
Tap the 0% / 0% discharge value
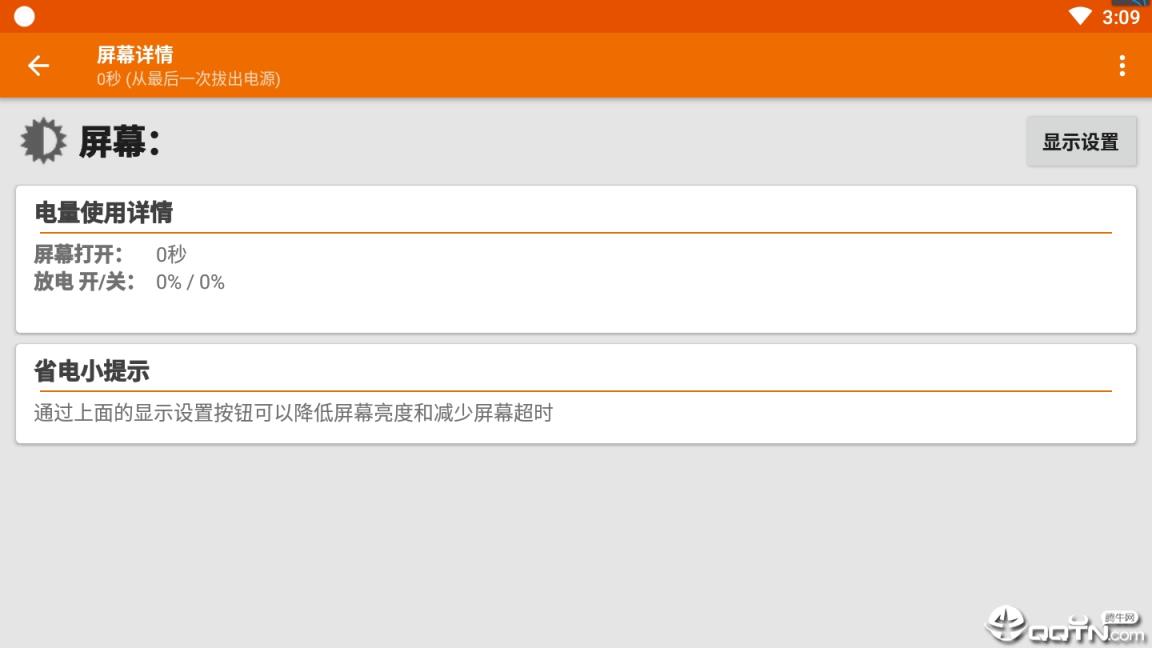click(190, 282)
